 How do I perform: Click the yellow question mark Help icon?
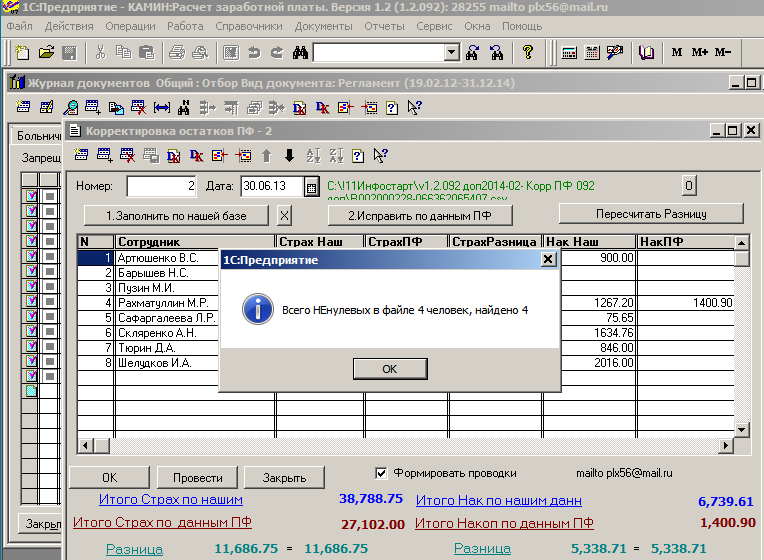(x=528, y=52)
